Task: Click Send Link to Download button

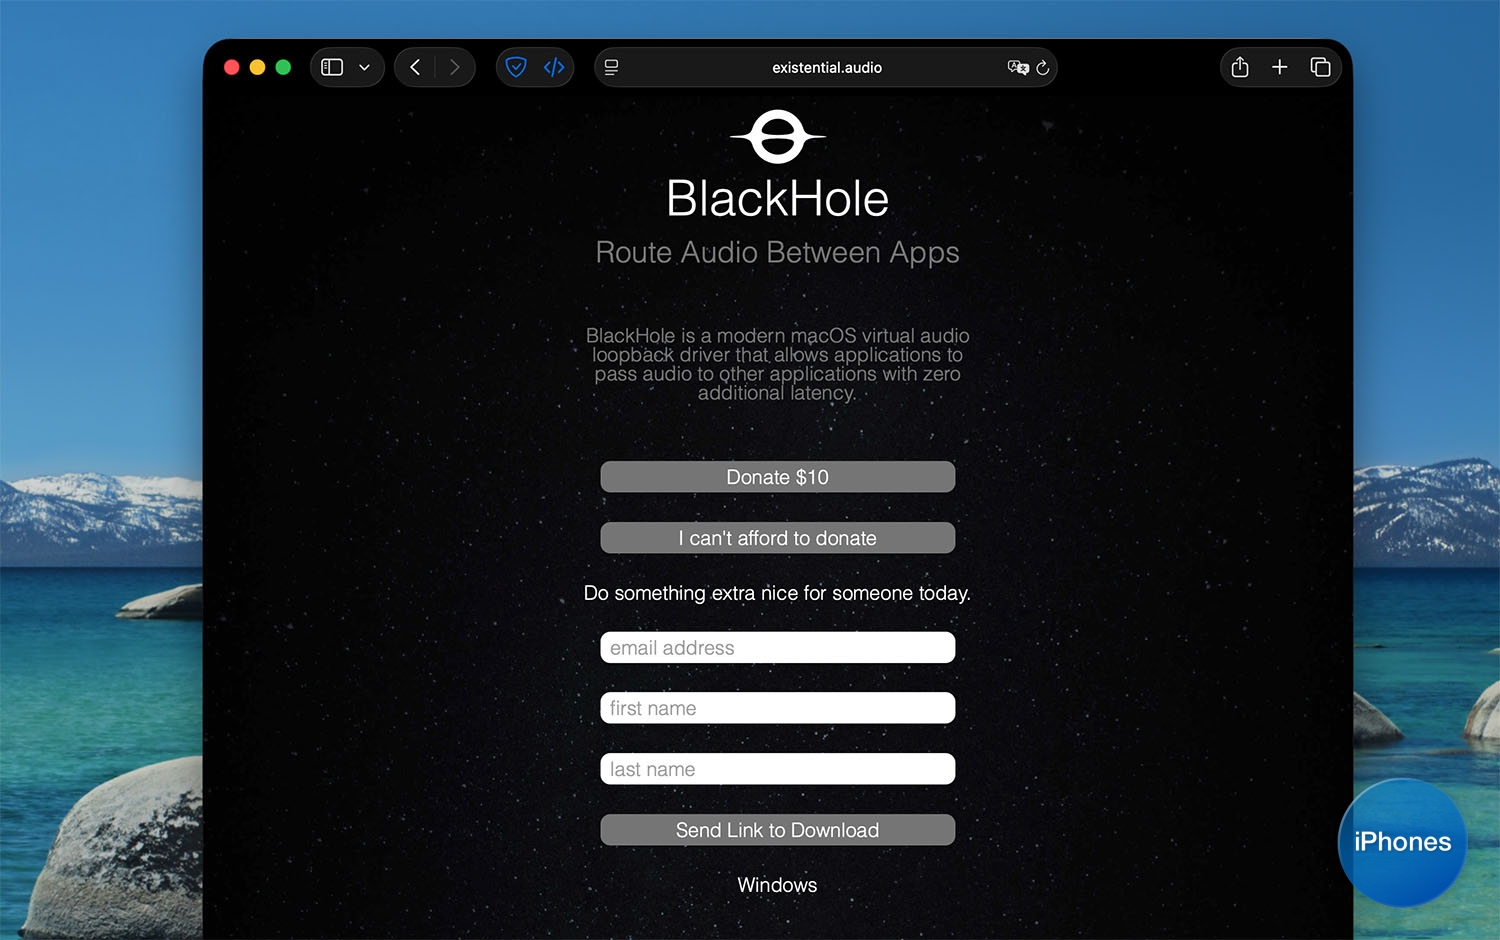Action: [x=778, y=830]
